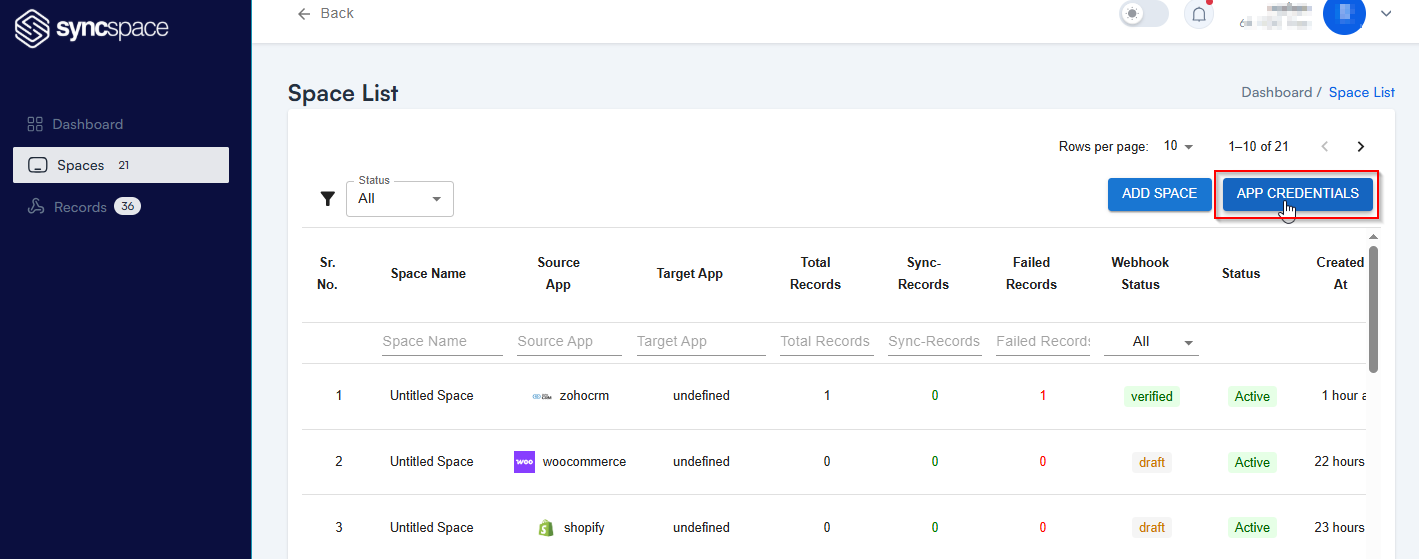1419x559 pixels.
Task: Click the SyncSpace logo icon
Action: click(x=32, y=28)
